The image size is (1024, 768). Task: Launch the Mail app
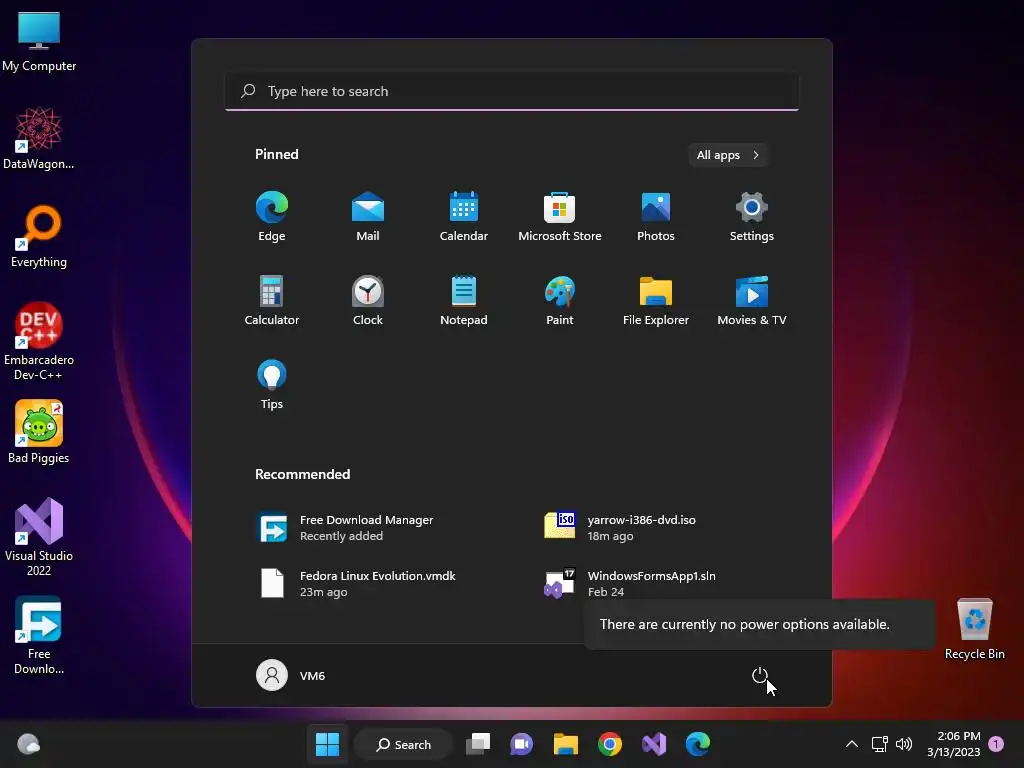tap(368, 216)
